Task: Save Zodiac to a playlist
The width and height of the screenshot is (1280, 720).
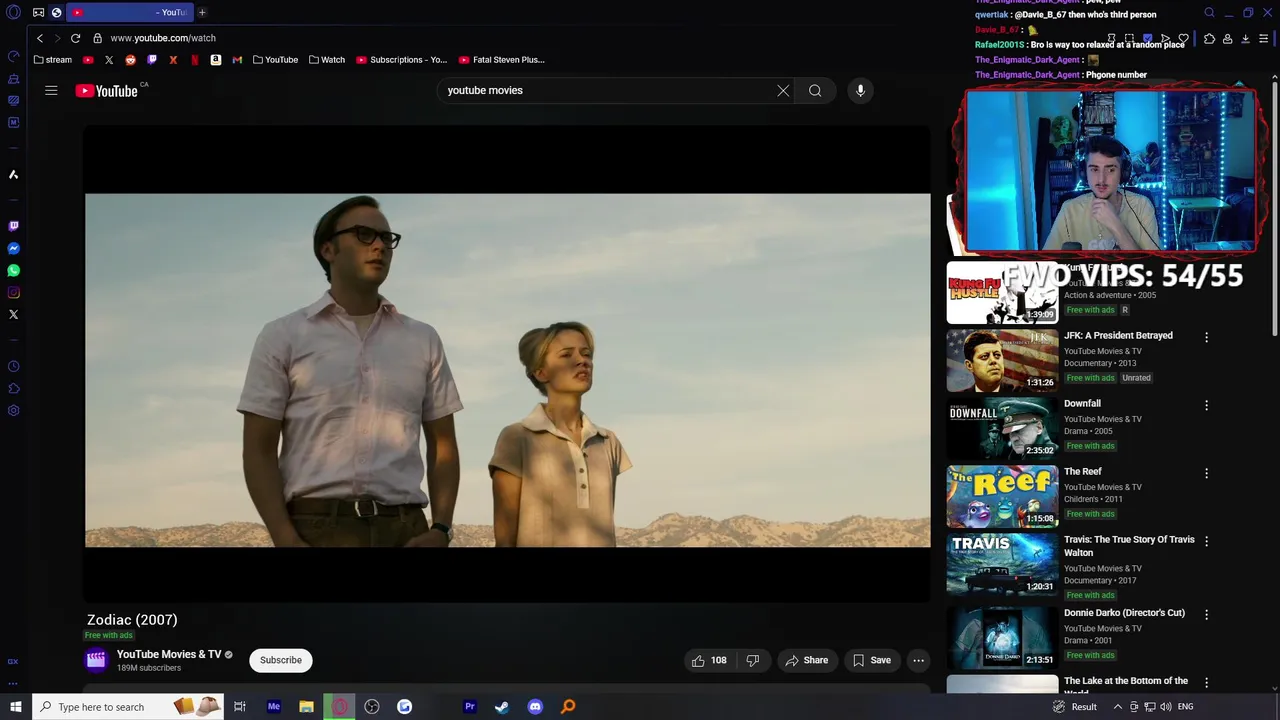Action: pyautogui.click(x=871, y=660)
